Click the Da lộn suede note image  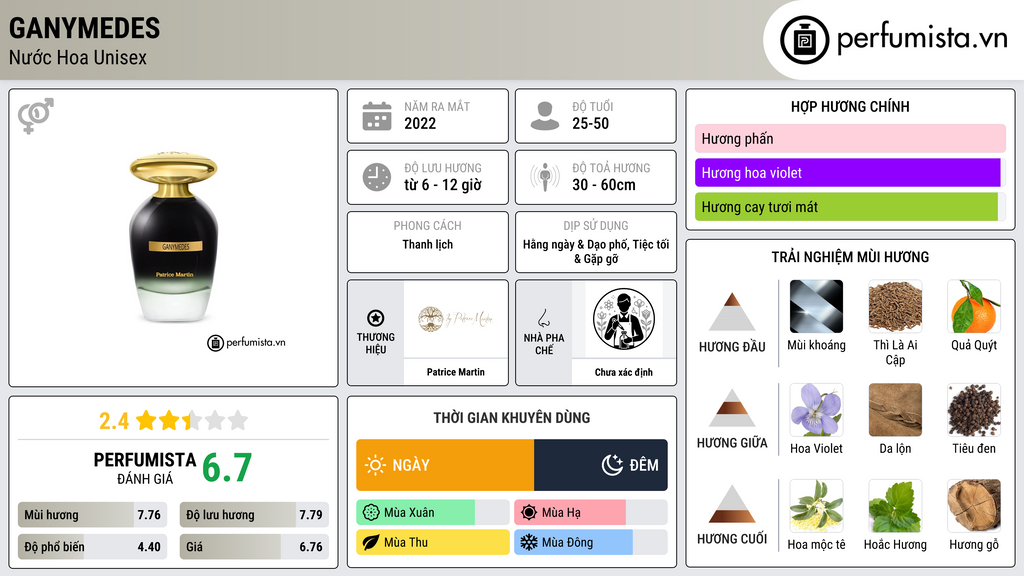pos(895,409)
